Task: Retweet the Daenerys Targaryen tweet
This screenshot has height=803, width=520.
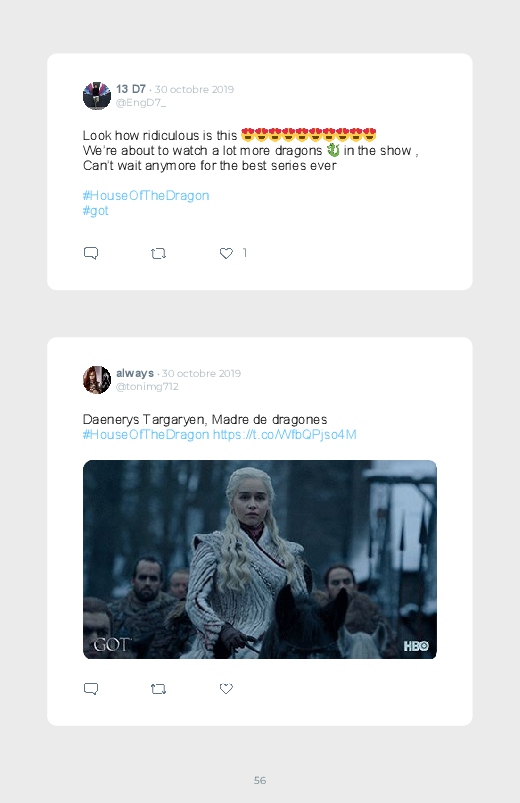Action: (158, 689)
